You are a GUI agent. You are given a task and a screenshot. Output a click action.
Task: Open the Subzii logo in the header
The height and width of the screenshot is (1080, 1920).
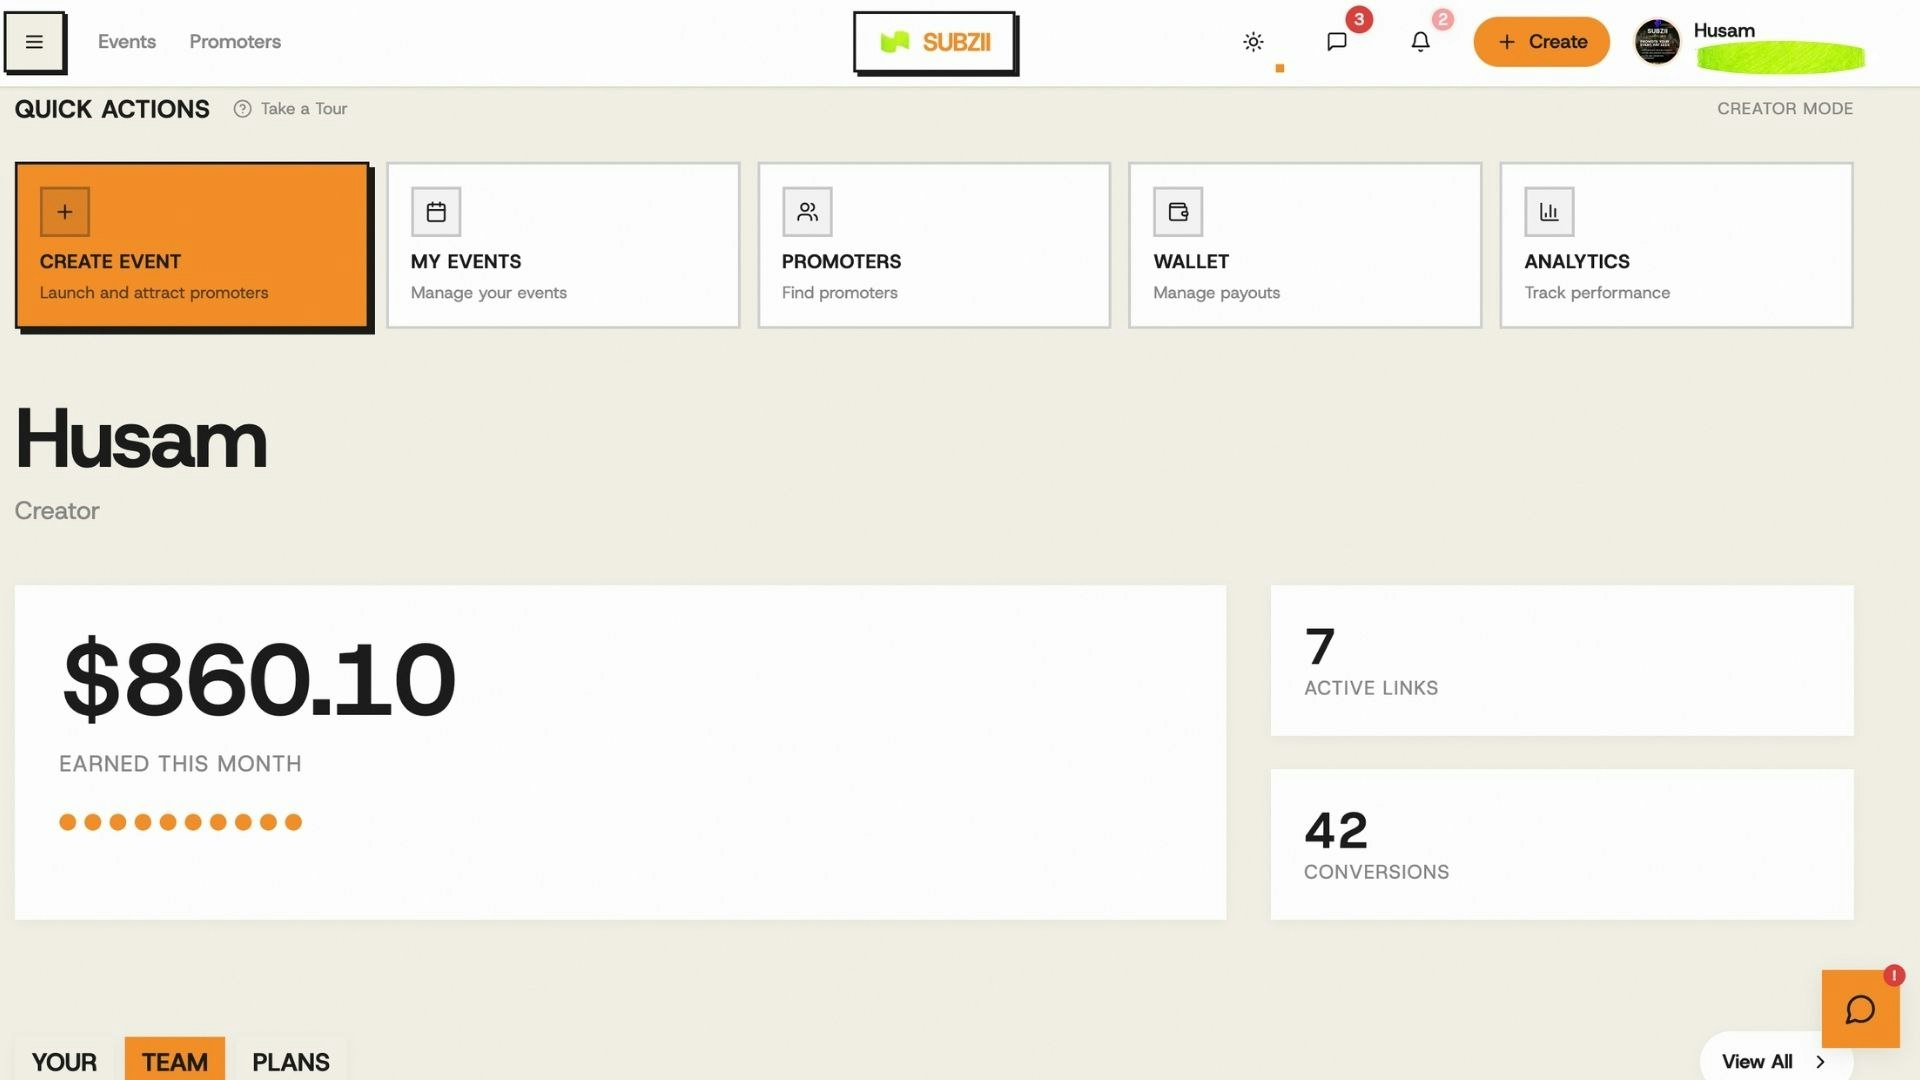coord(935,42)
